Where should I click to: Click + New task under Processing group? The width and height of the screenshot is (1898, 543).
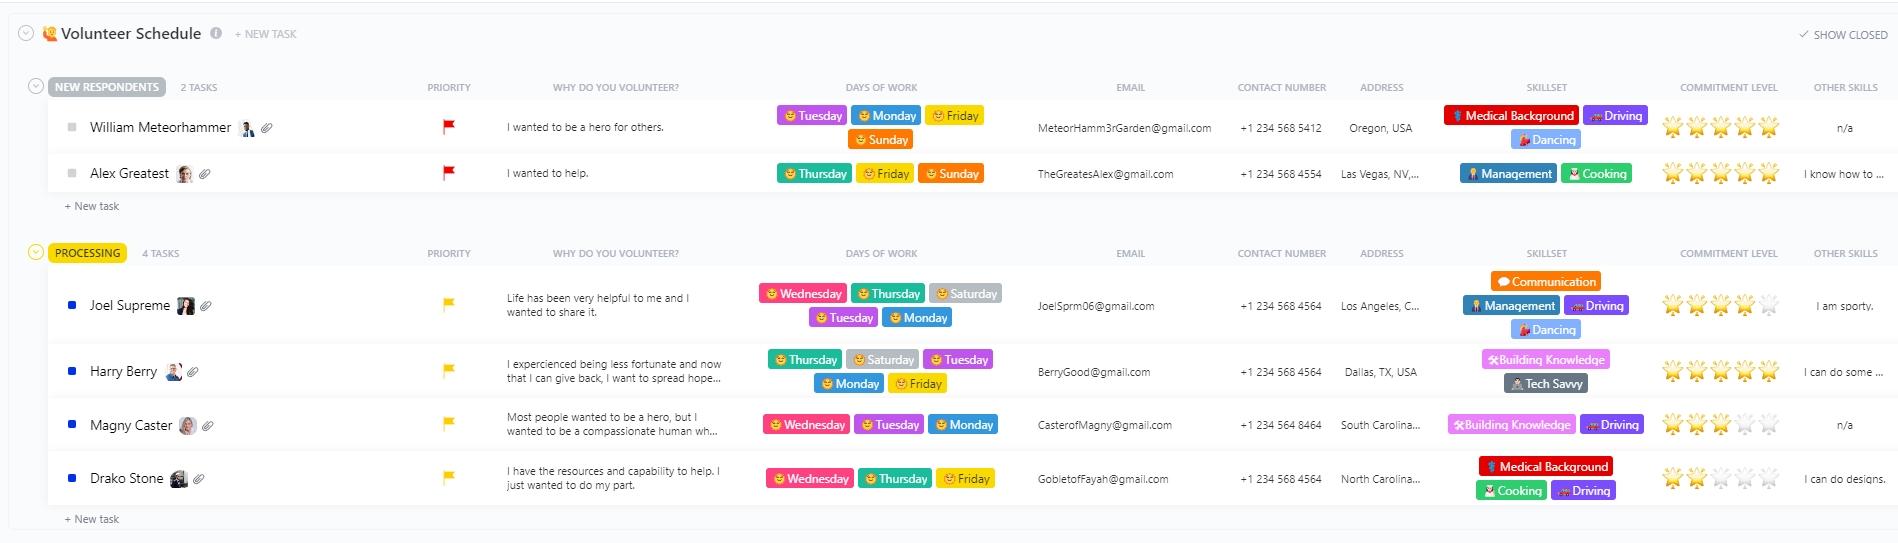click(92, 519)
